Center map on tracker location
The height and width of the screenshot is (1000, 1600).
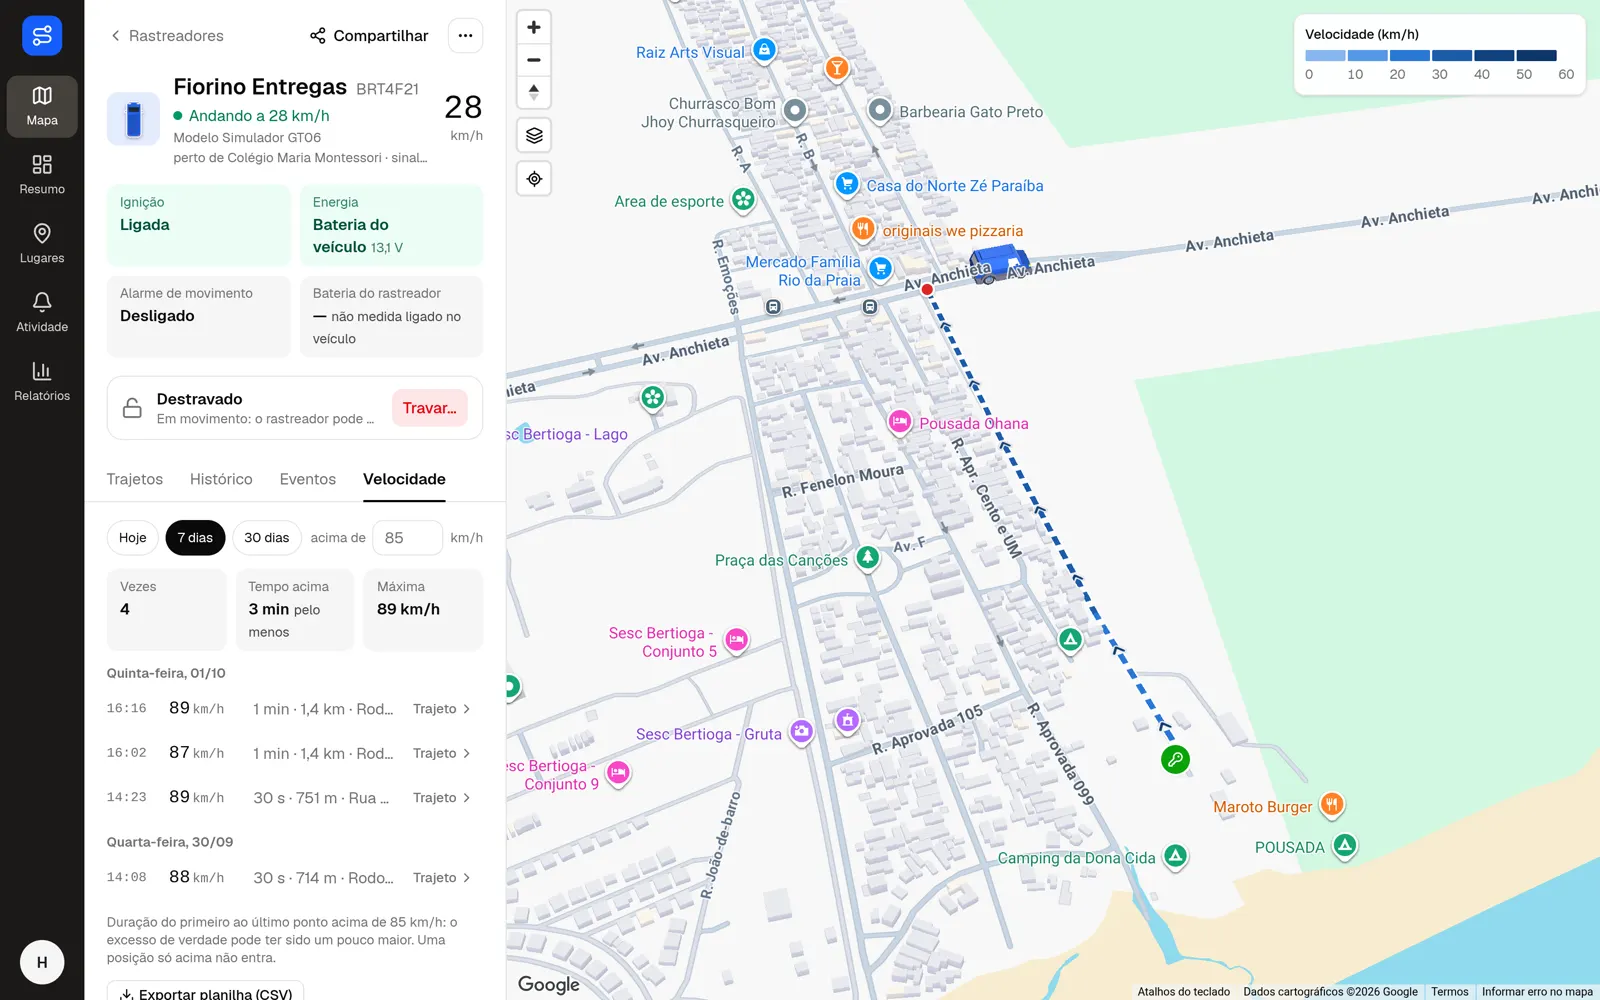[534, 179]
